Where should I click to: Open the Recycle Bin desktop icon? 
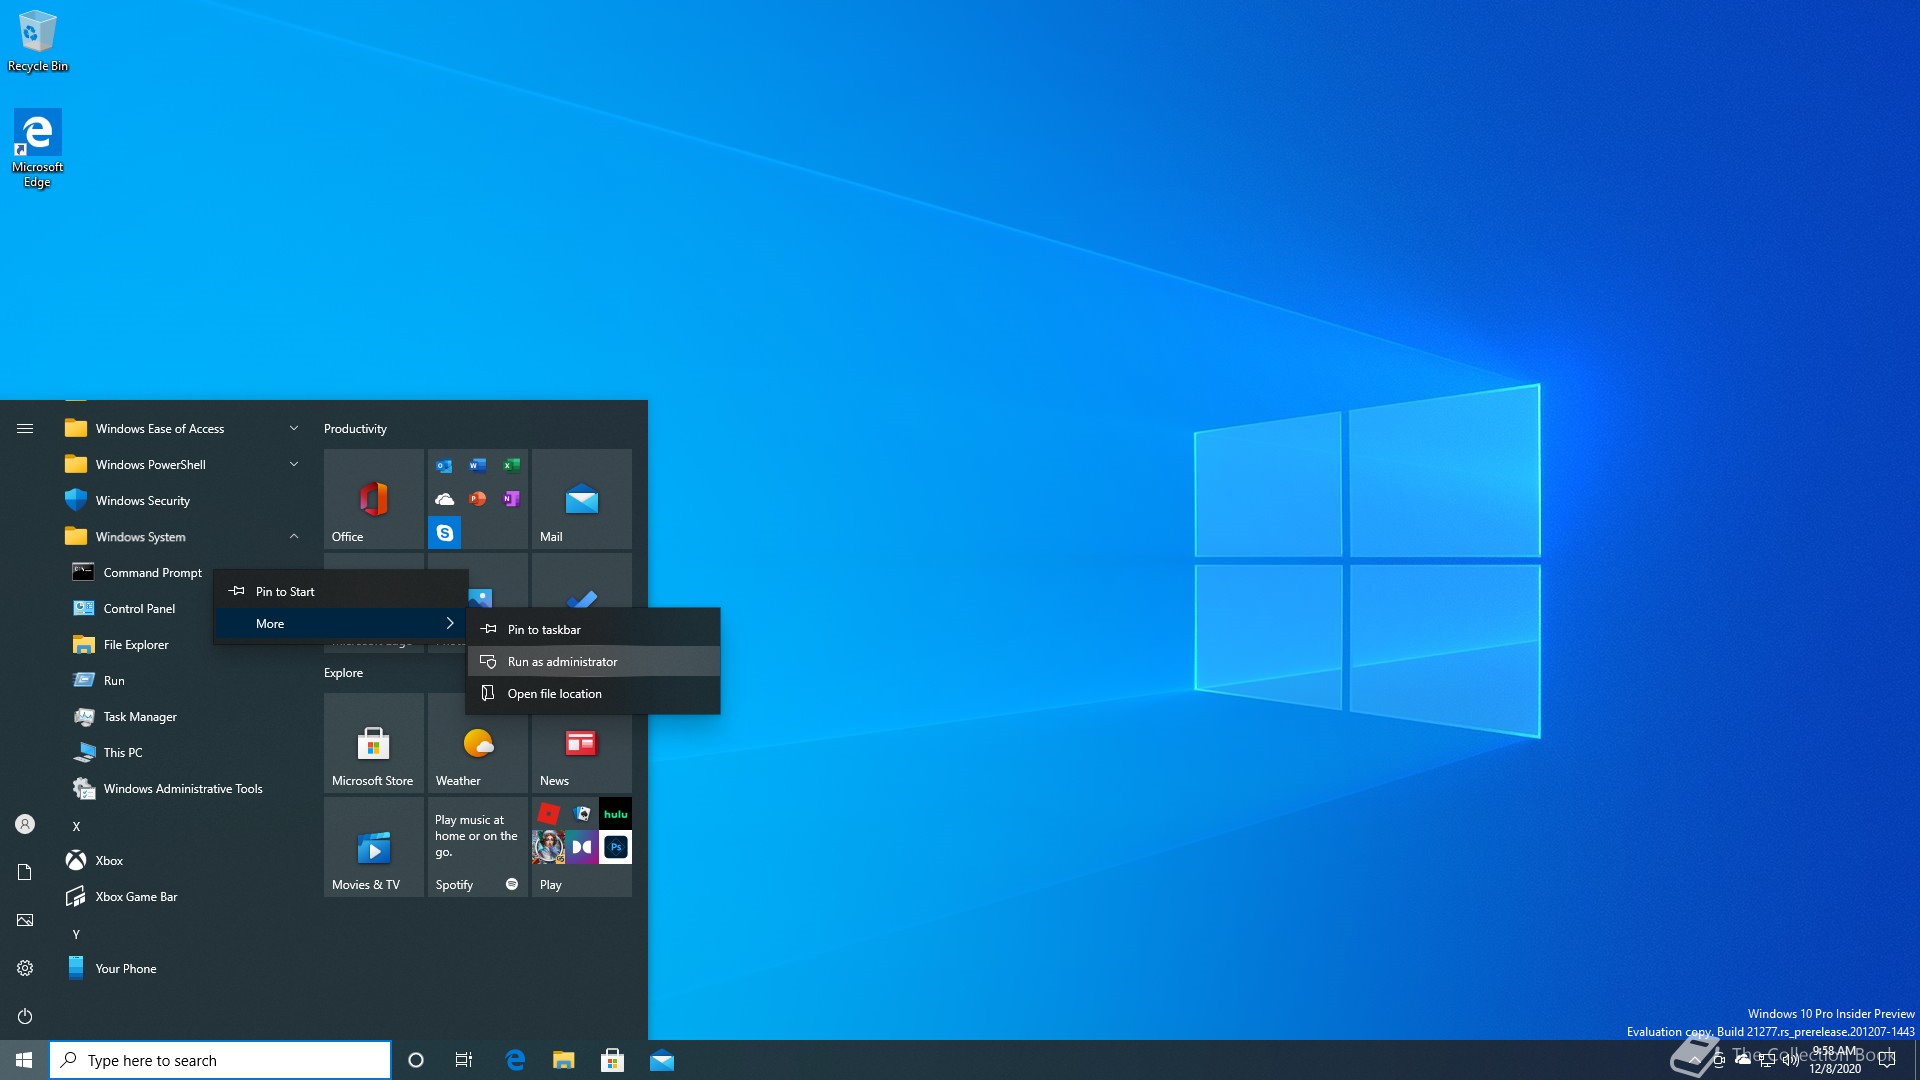tap(38, 41)
